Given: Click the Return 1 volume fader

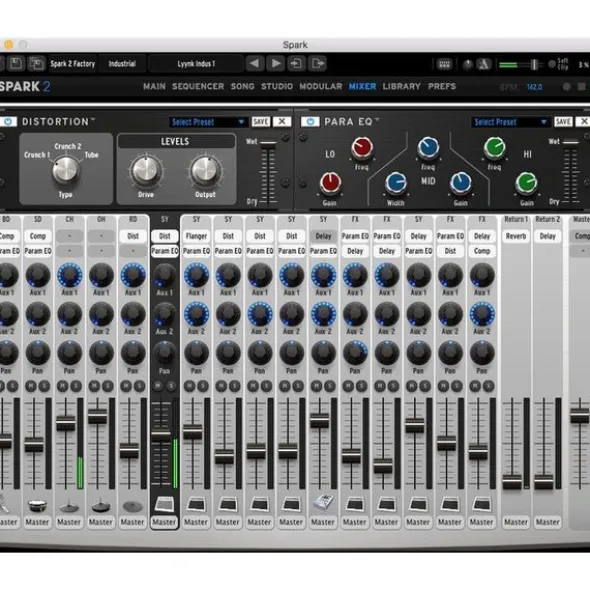Looking at the screenshot, I should (x=512, y=481).
